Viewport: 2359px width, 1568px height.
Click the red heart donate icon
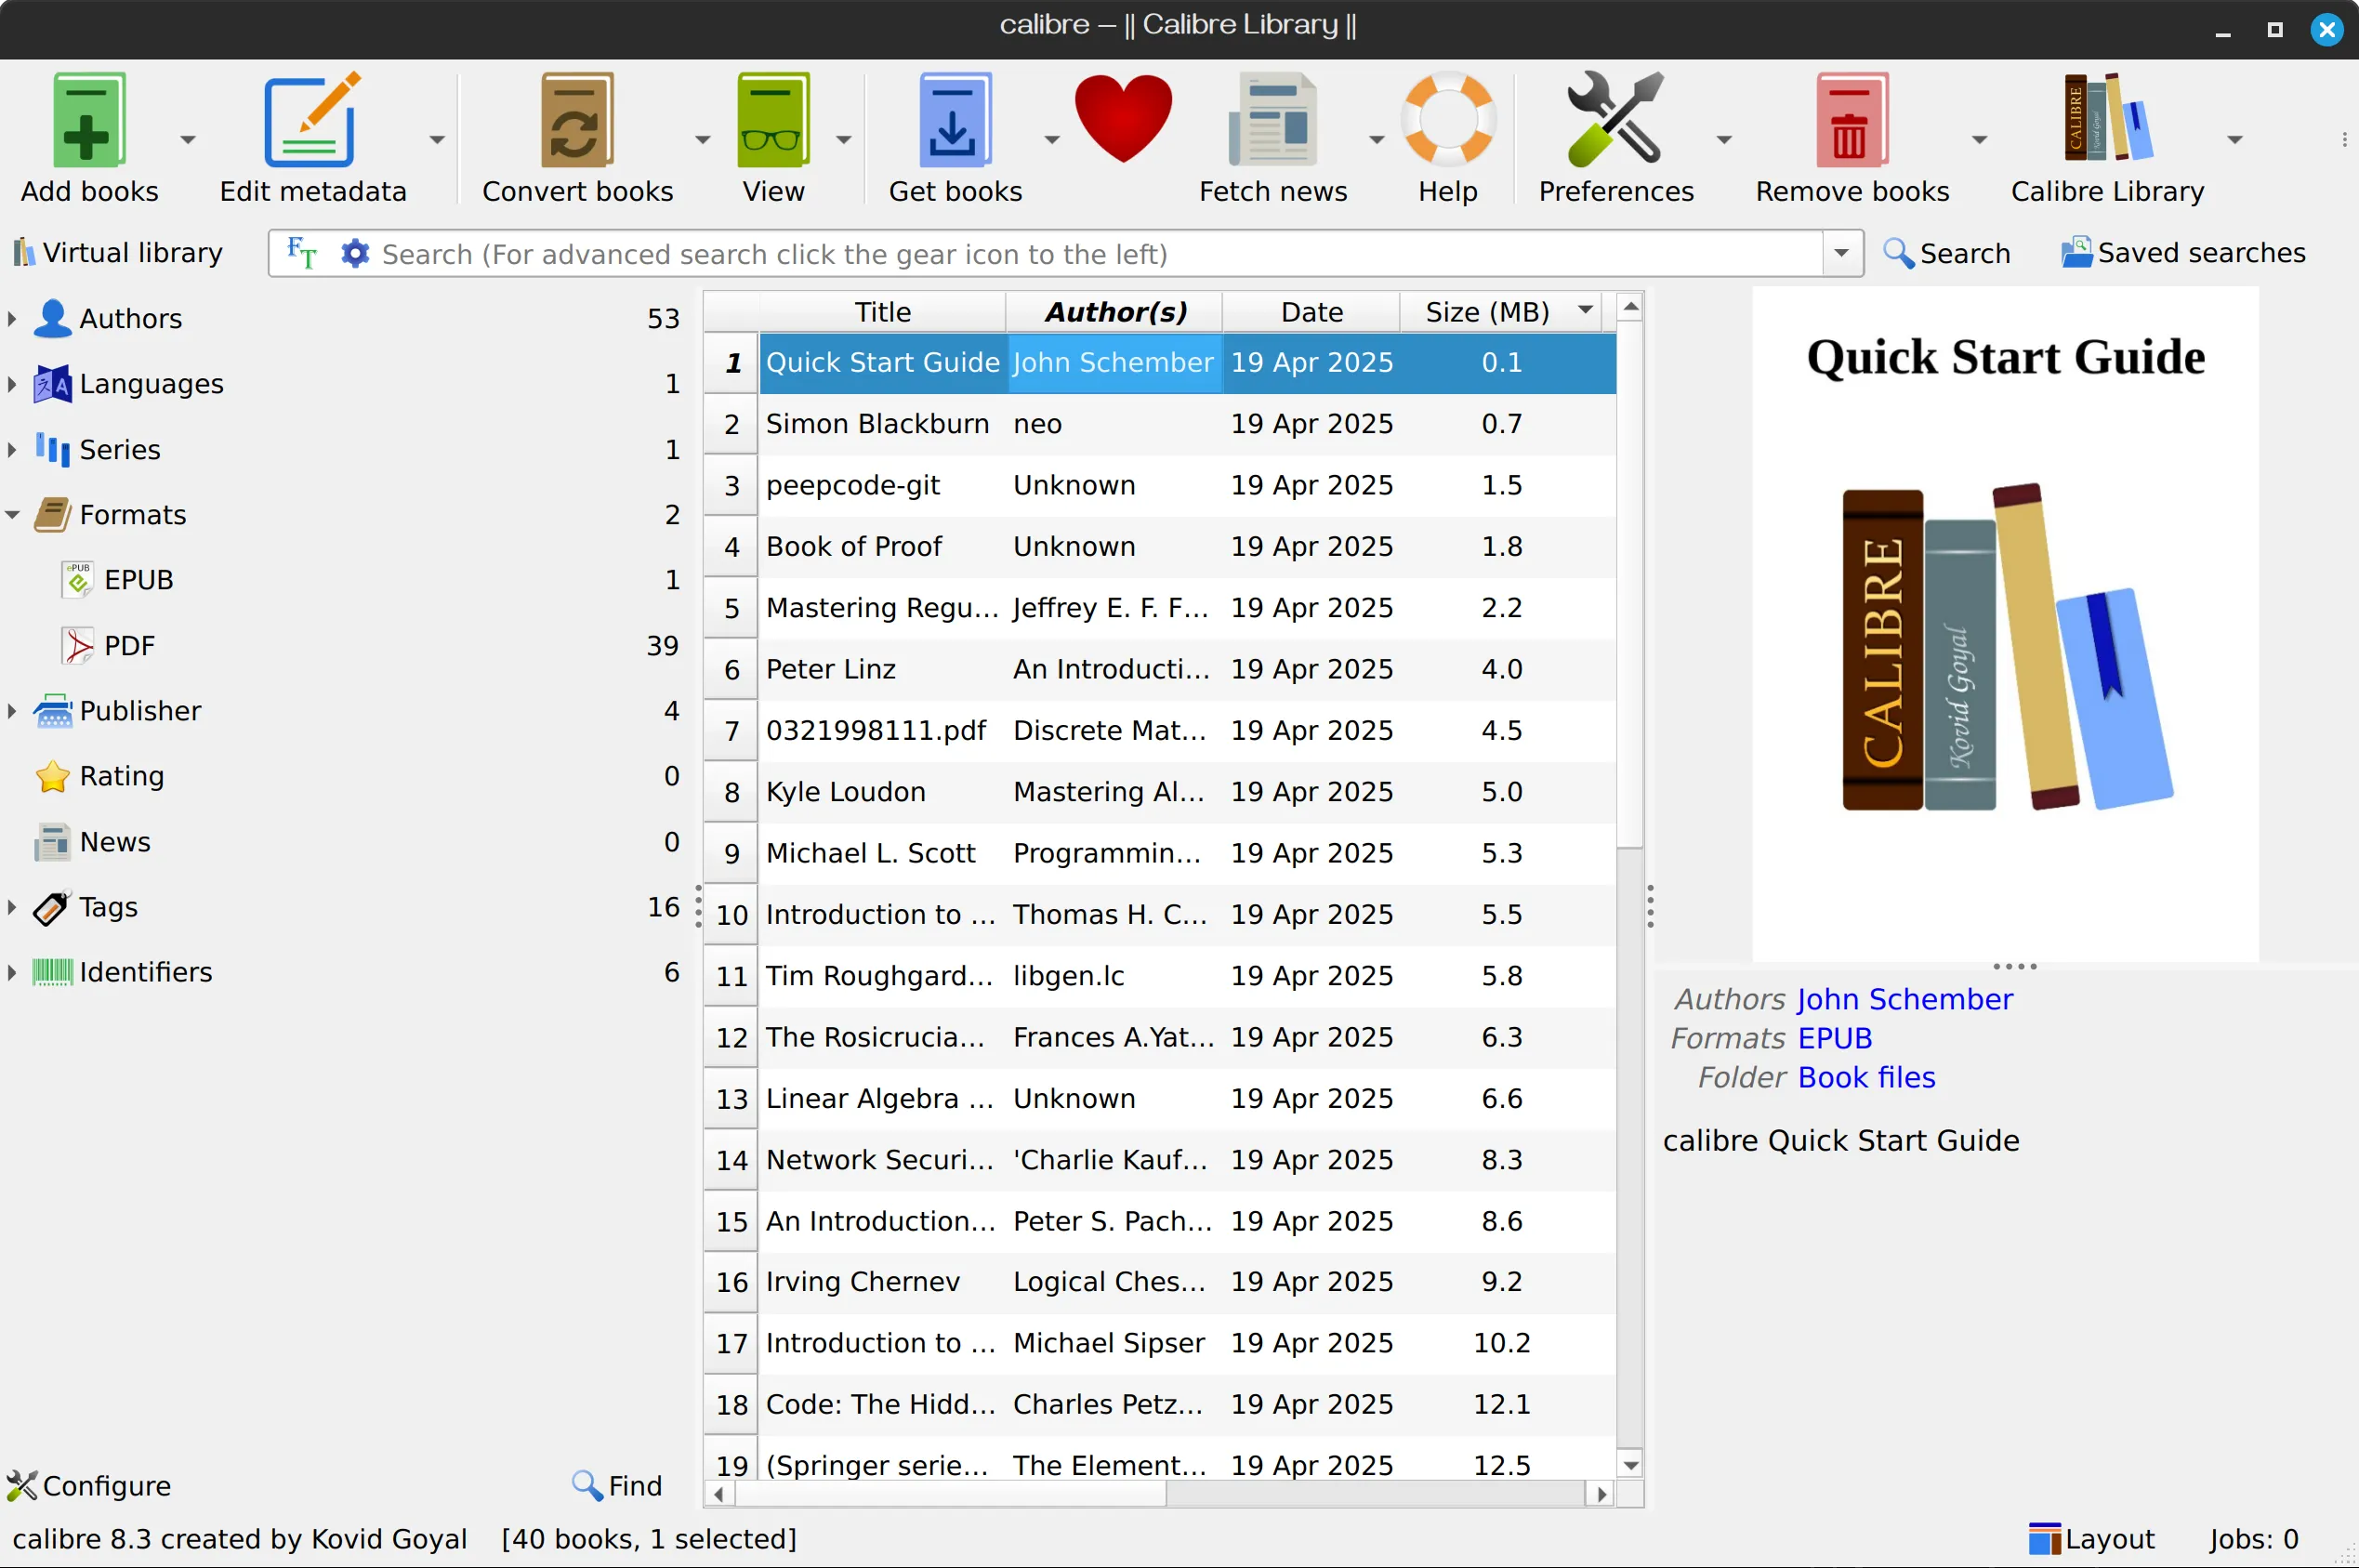[x=1123, y=118]
